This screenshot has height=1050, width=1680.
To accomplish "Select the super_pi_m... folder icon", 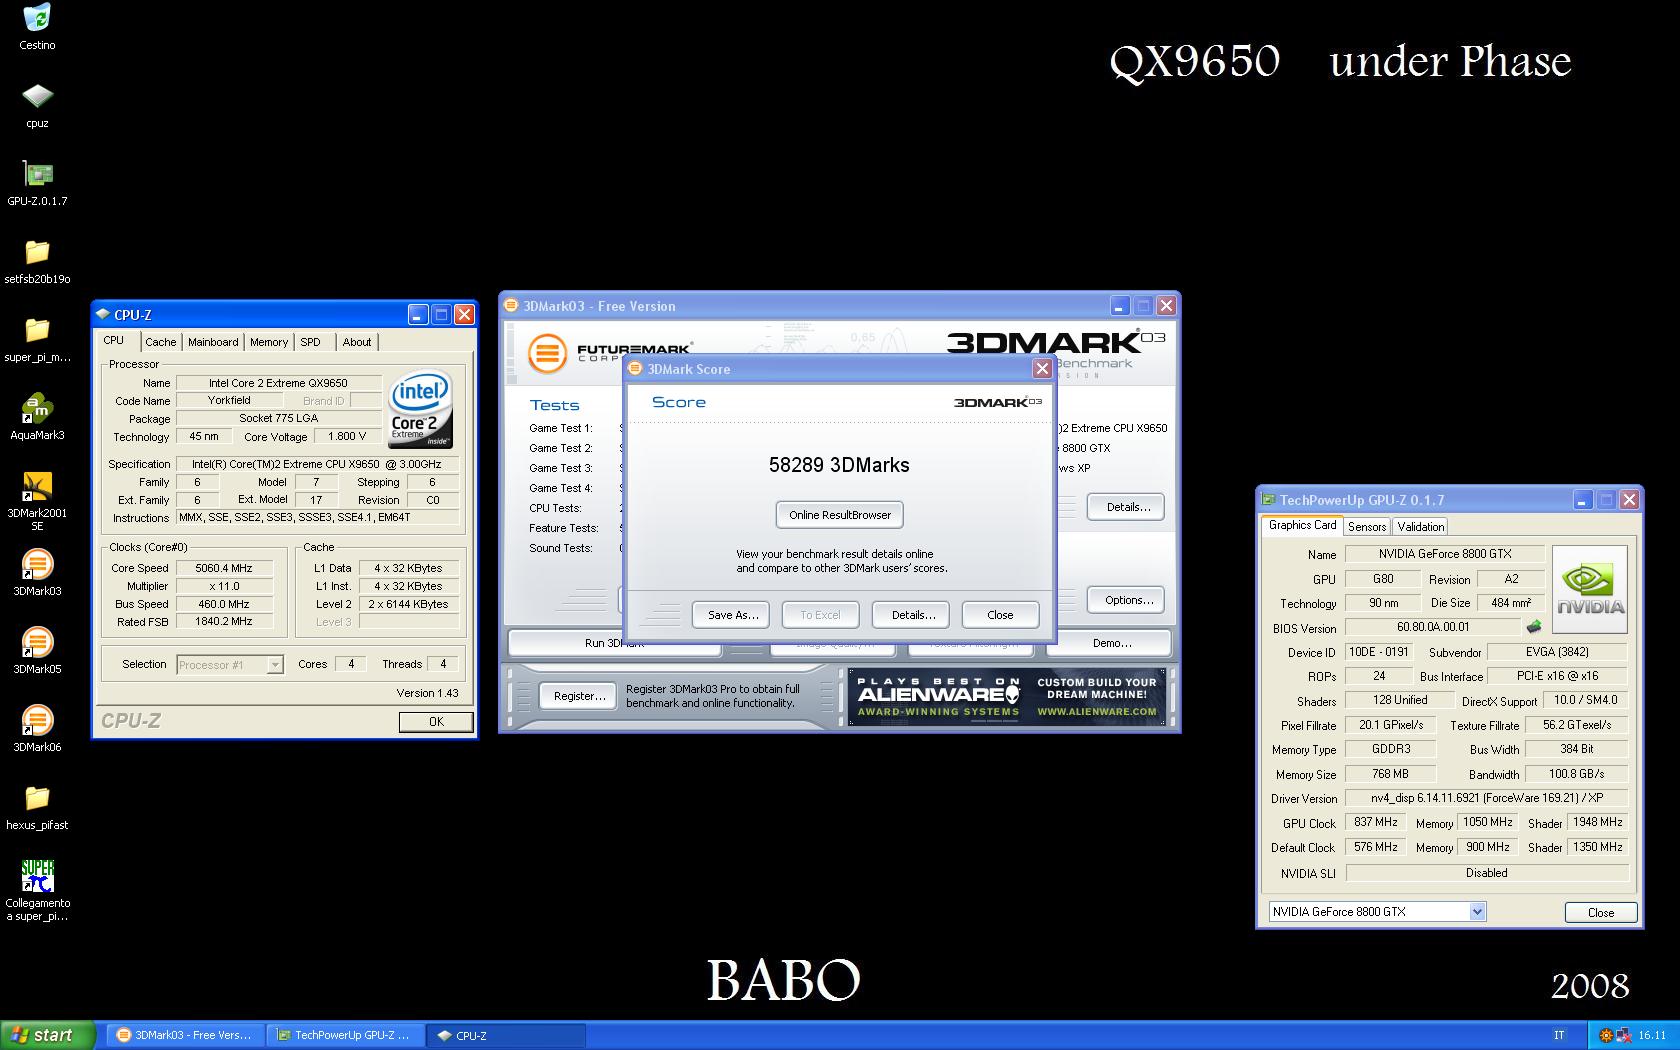I will (37, 330).
